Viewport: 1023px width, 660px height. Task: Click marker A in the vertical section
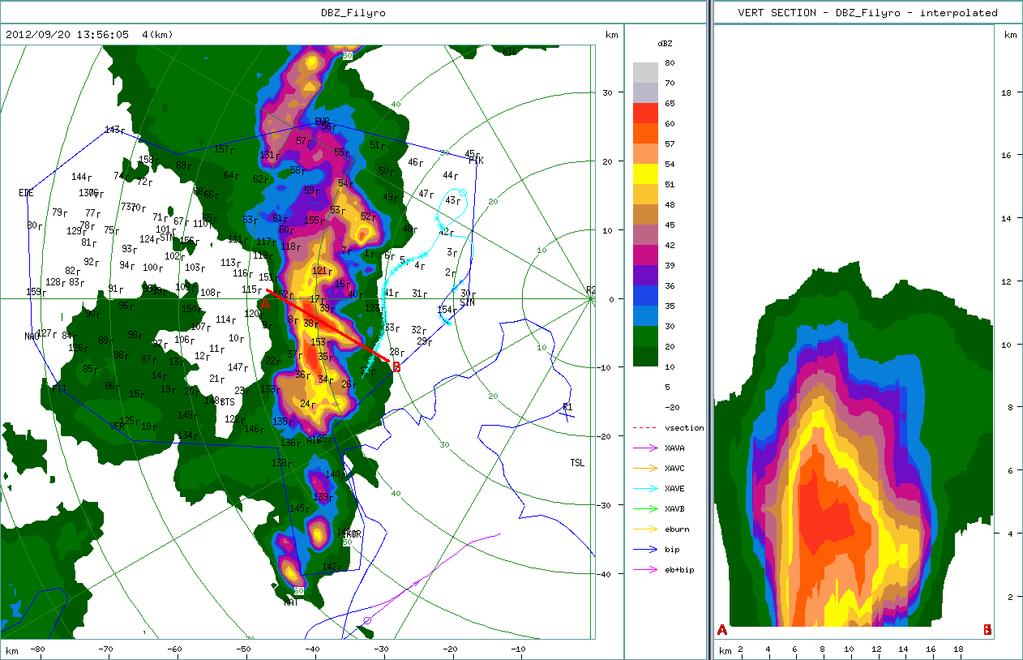pyautogui.click(x=722, y=629)
